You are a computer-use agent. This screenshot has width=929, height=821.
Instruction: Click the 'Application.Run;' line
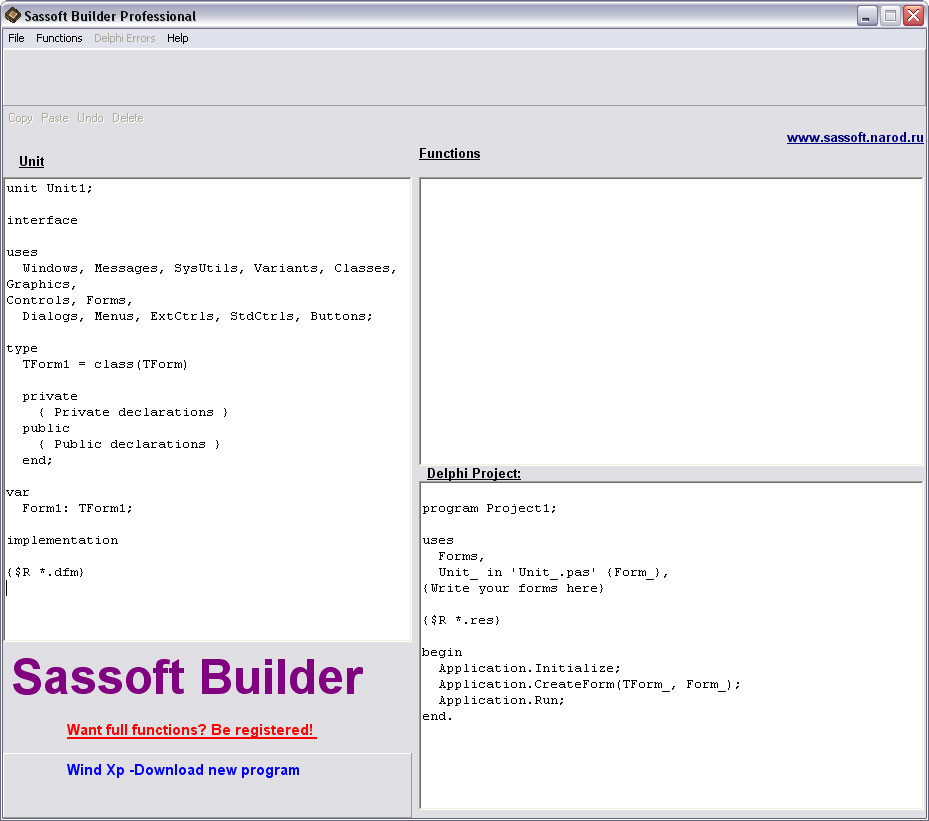coord(502,700)
